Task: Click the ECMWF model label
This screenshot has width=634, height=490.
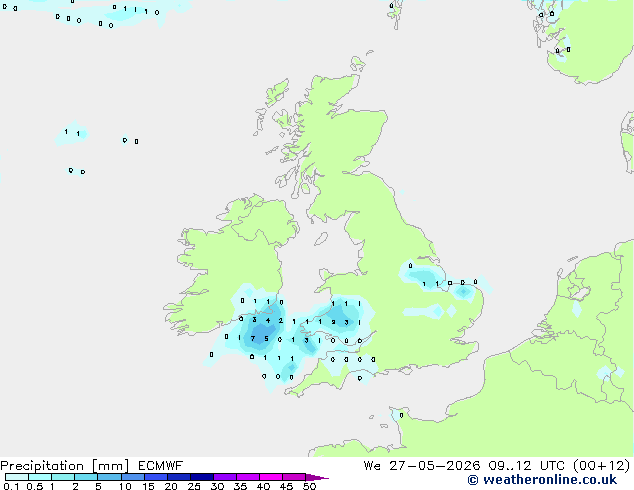Action: (x=161, y=466)
